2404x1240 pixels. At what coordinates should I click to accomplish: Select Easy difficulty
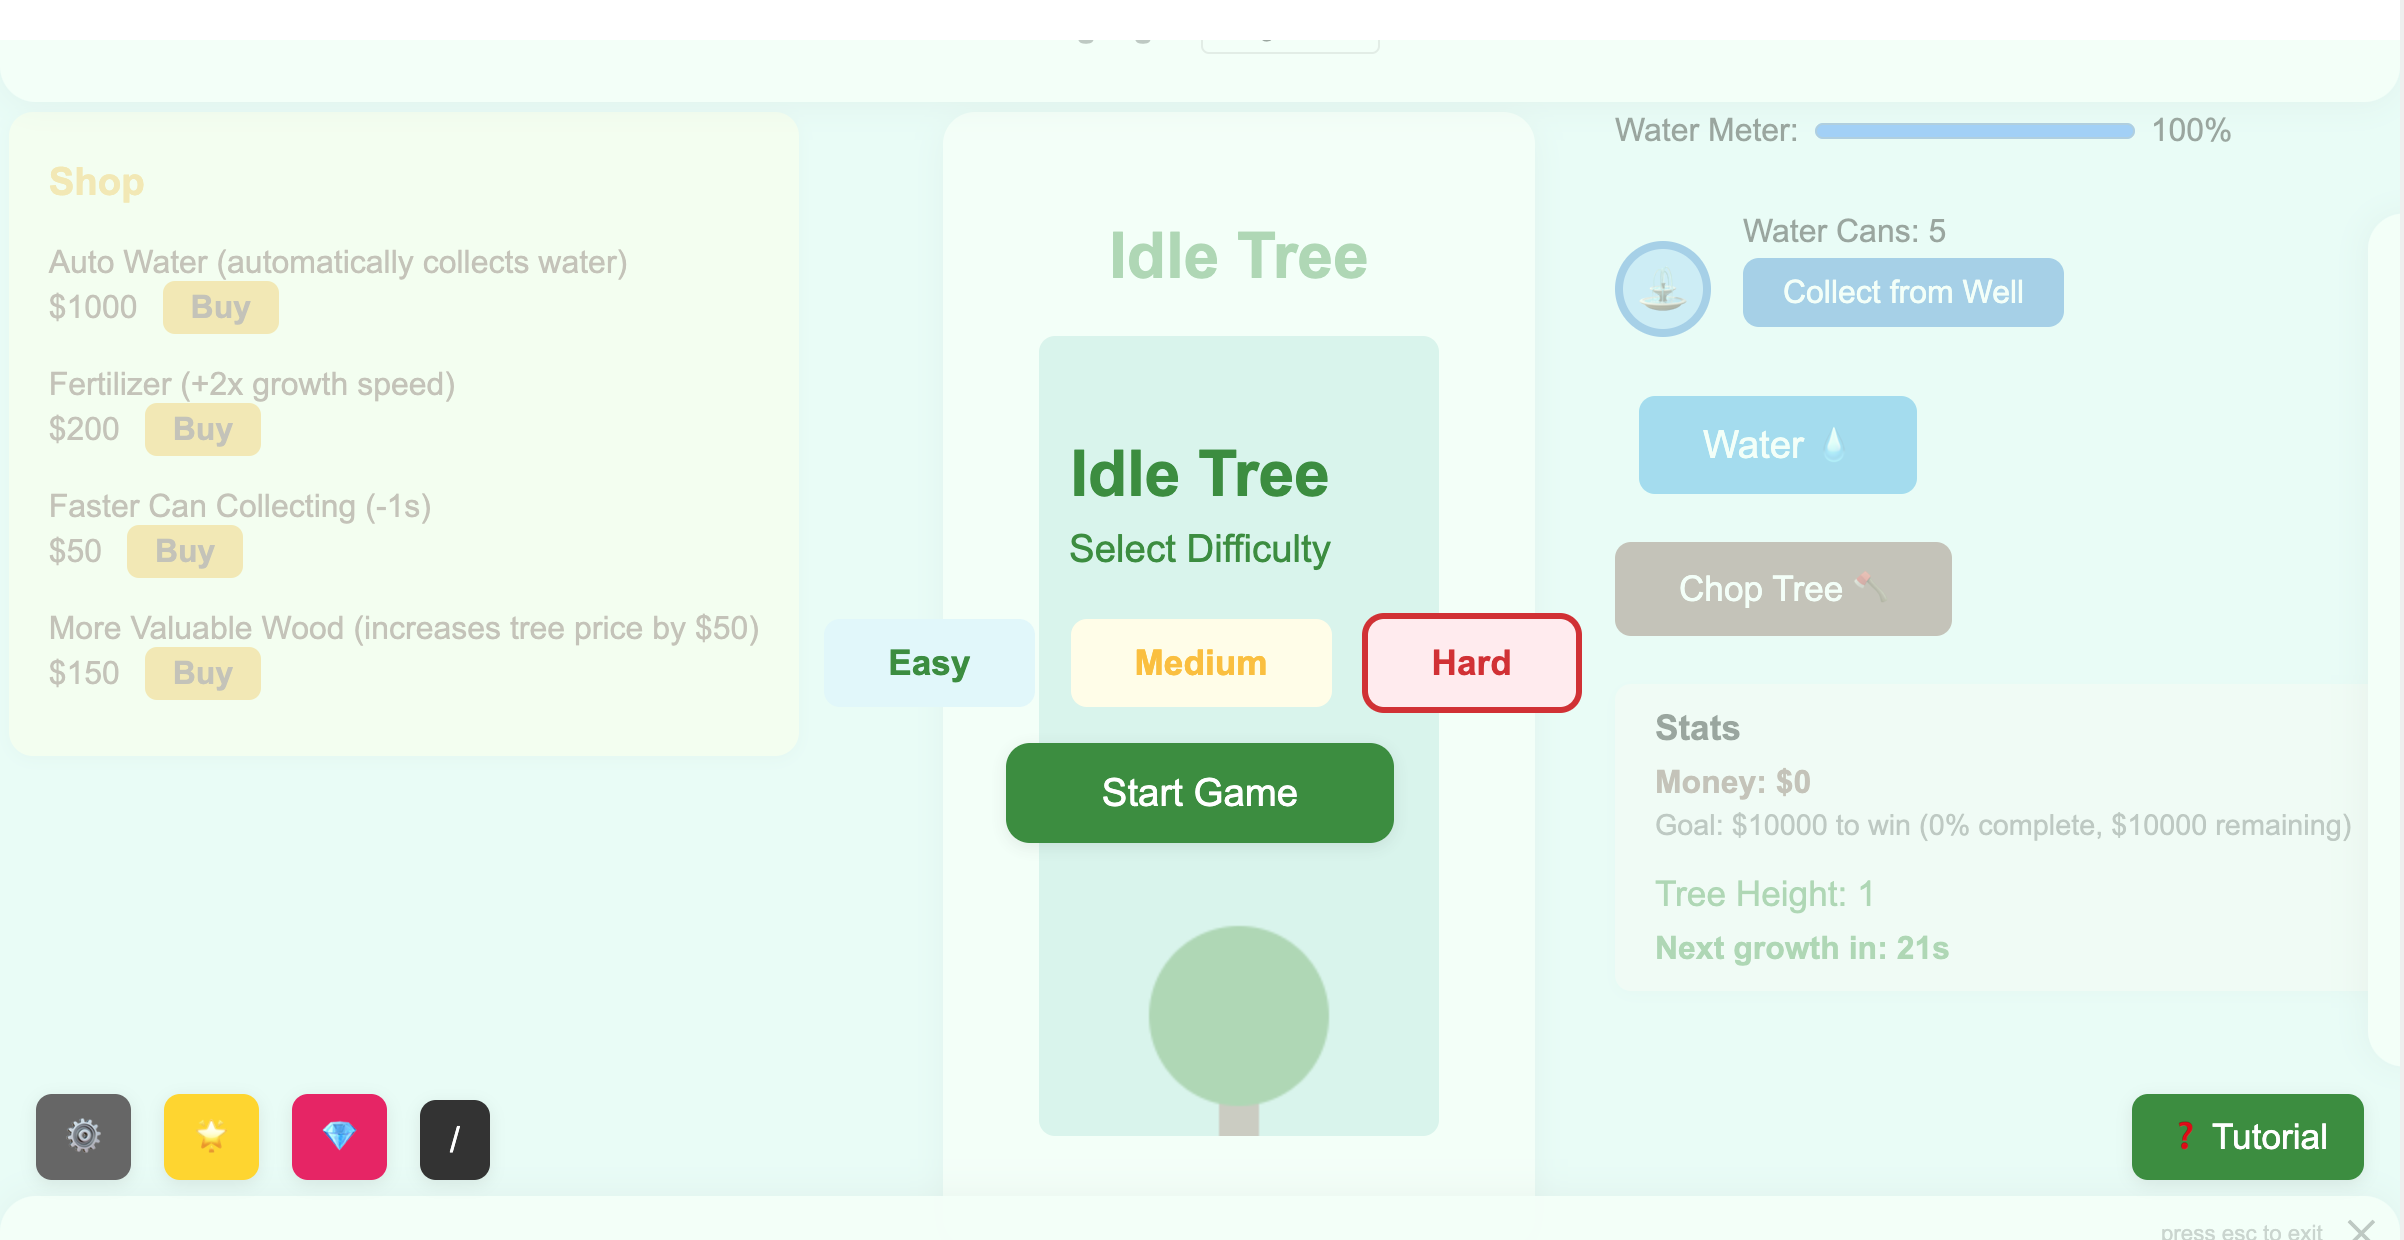tap(929, 663)
